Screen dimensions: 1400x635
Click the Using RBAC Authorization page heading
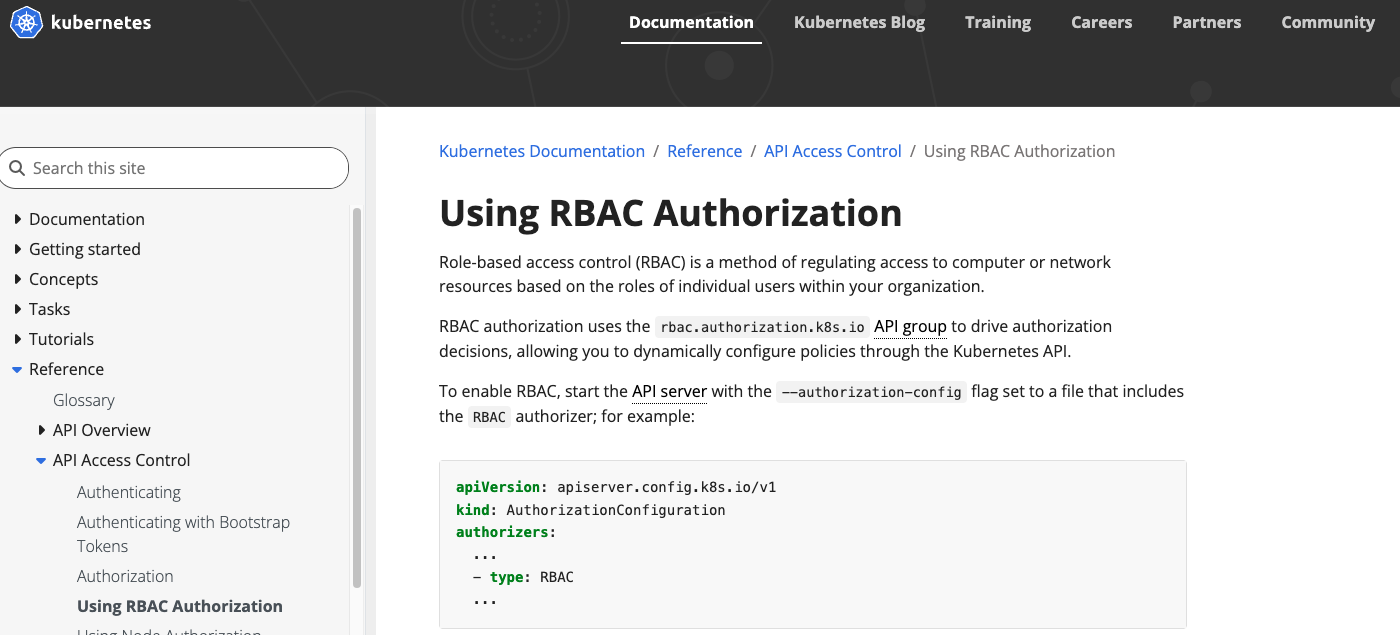[671, 213]
